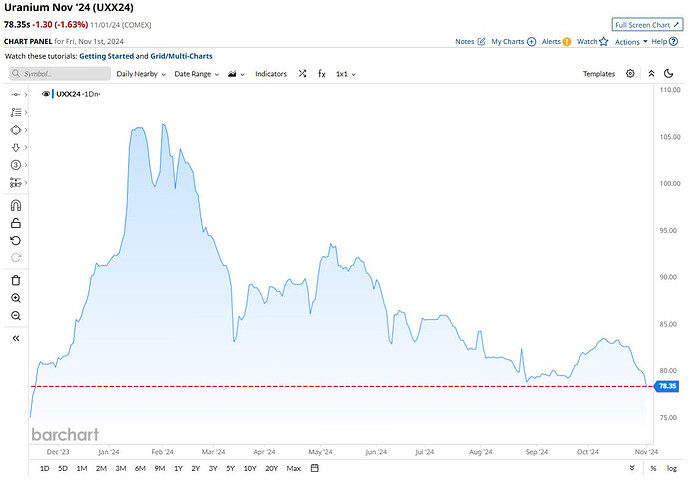The height and width of the screenshot is (482, 690).
Task: Select the 6M time range
Action: point(140,468)
